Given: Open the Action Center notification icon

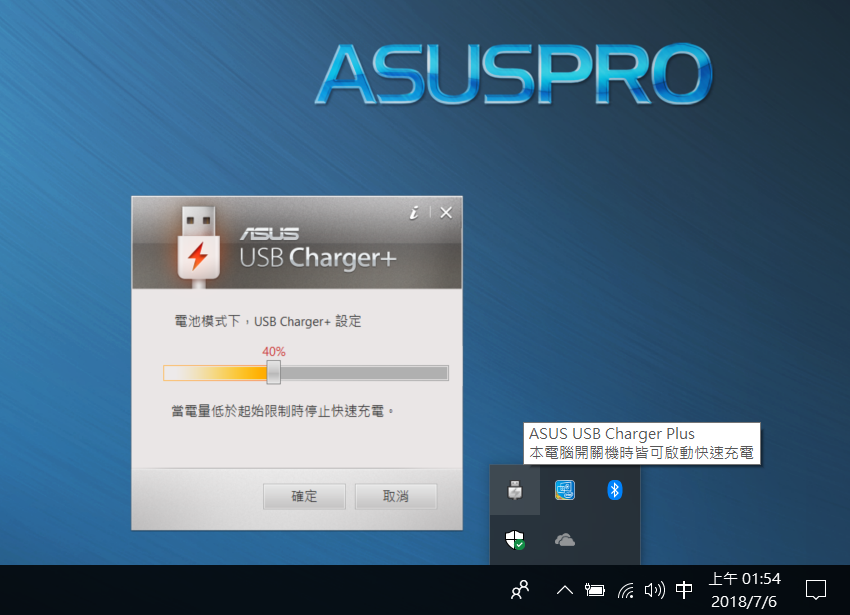Looking at the screenshot, I should click(816, 590).
